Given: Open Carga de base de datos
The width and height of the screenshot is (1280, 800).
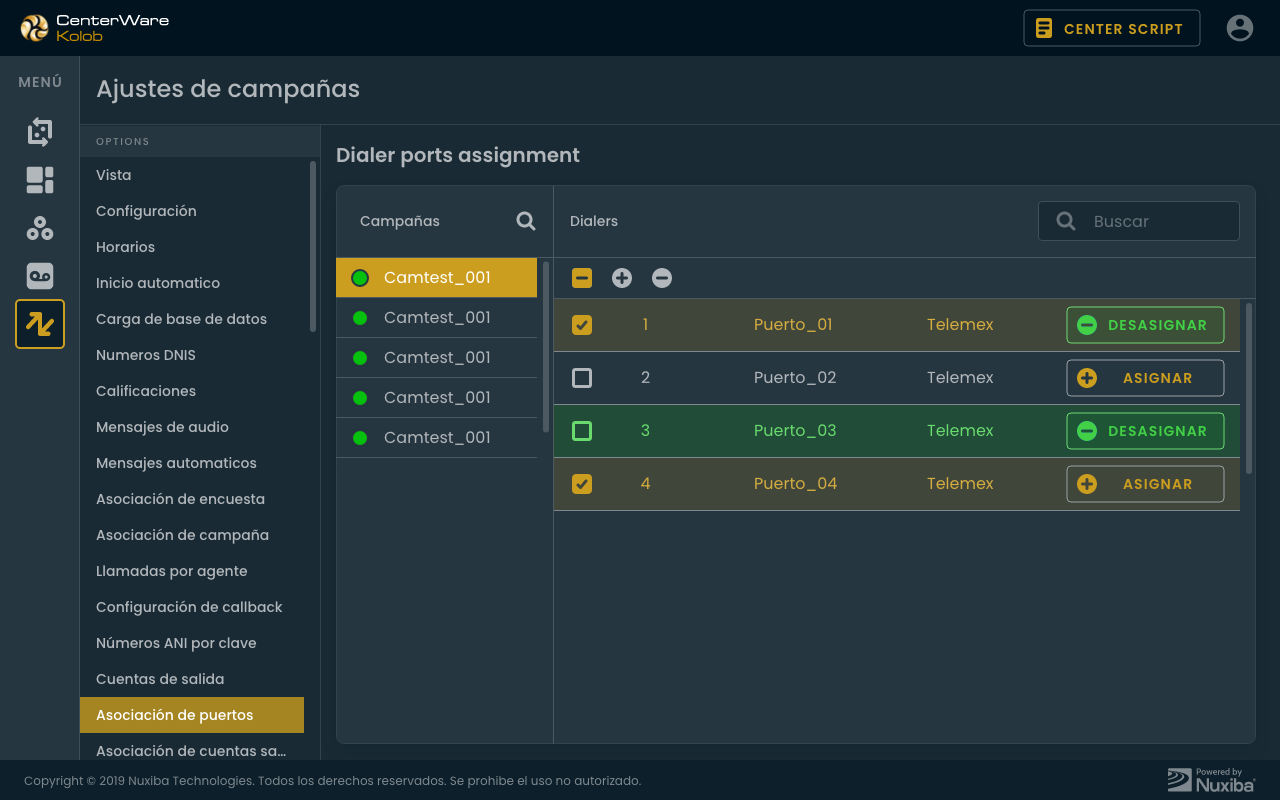Looking at the screenshot, I should (192, 319).
